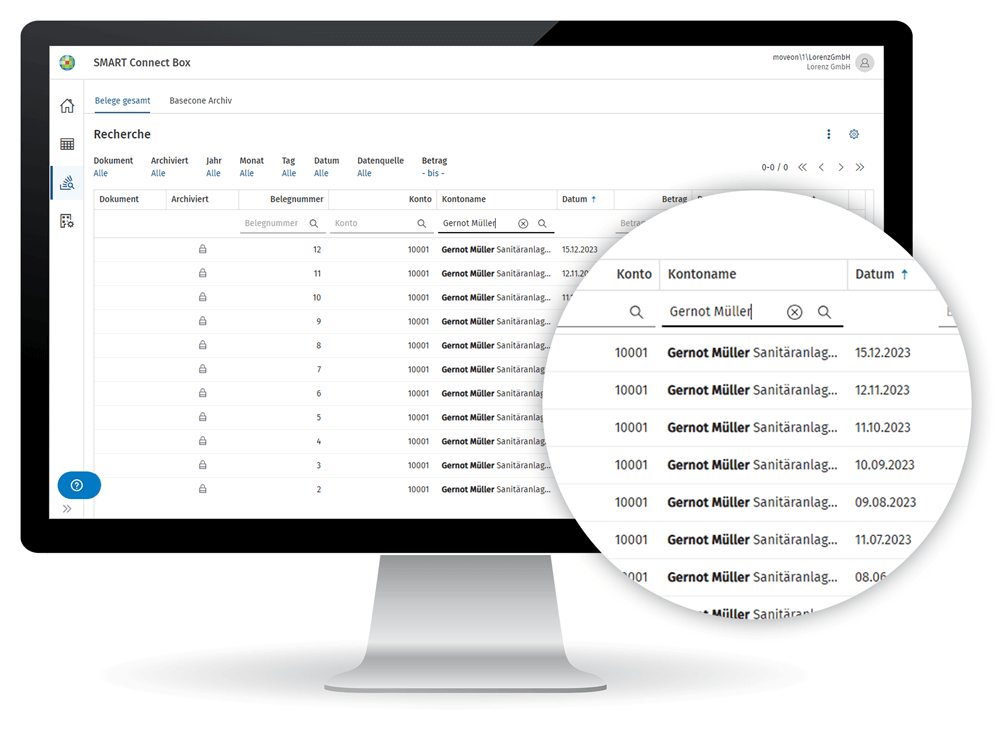The image size is (1000, 739).
Task: Open the Datenquelle filter dropdown
Action: coord(364,173)
